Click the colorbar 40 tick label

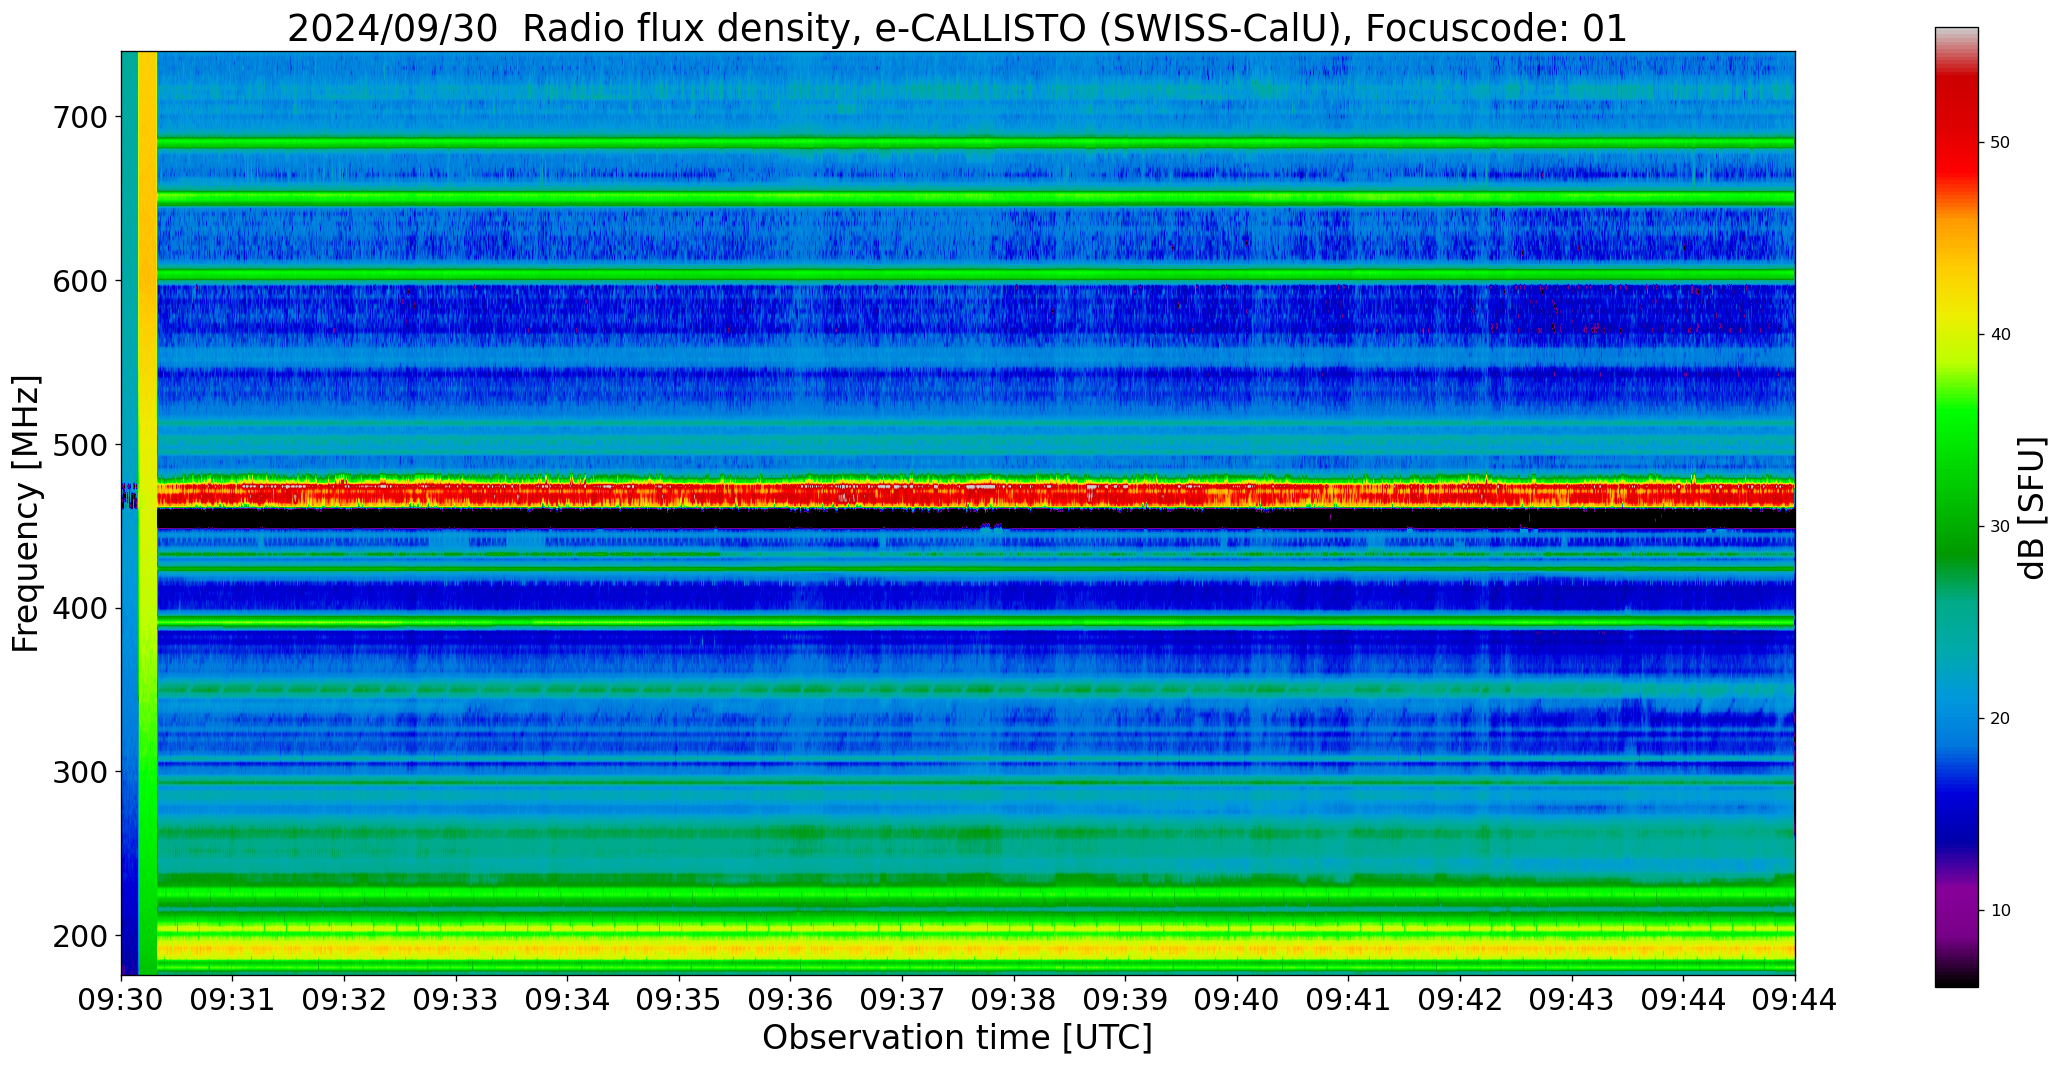[2000, 335]
